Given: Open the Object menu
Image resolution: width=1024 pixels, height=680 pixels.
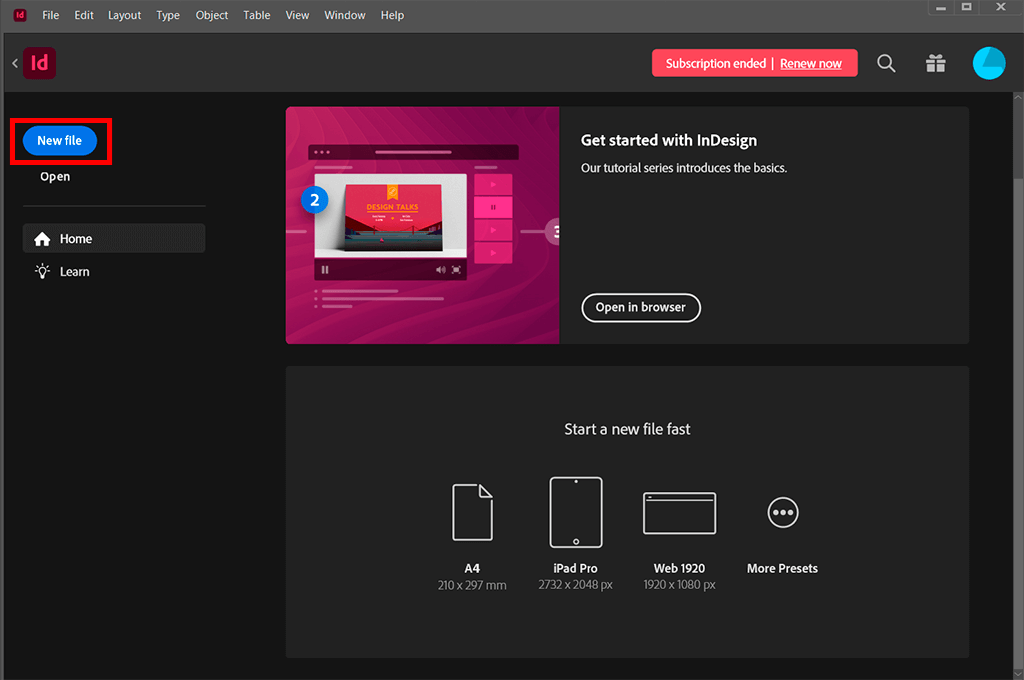Looking at the screenshot, I should pyautogui.click(x=212, y=15).
